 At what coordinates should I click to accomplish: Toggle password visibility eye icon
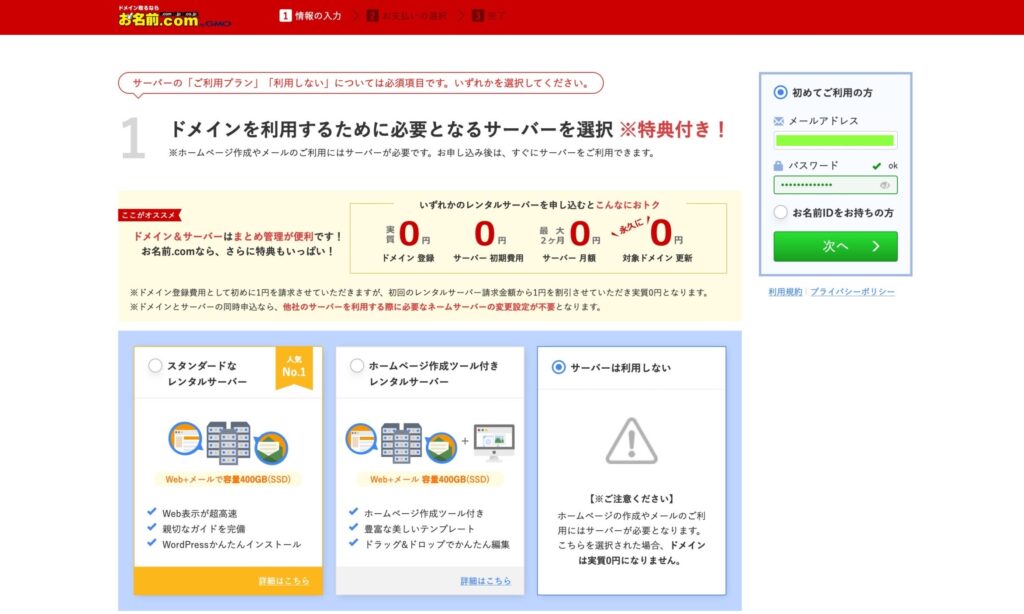click(x=884, y=185)
